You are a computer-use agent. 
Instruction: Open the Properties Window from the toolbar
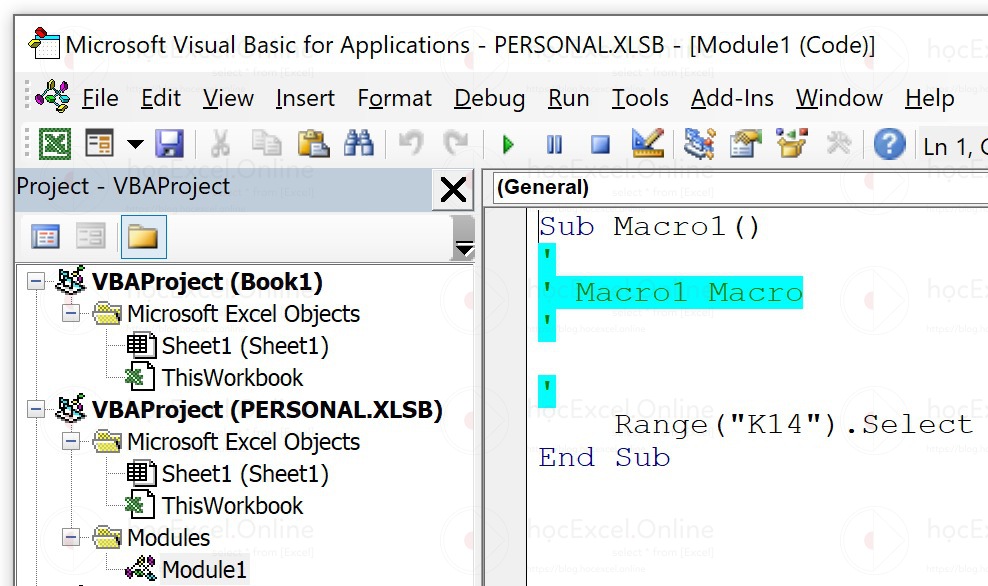click(x=744, y=144)
